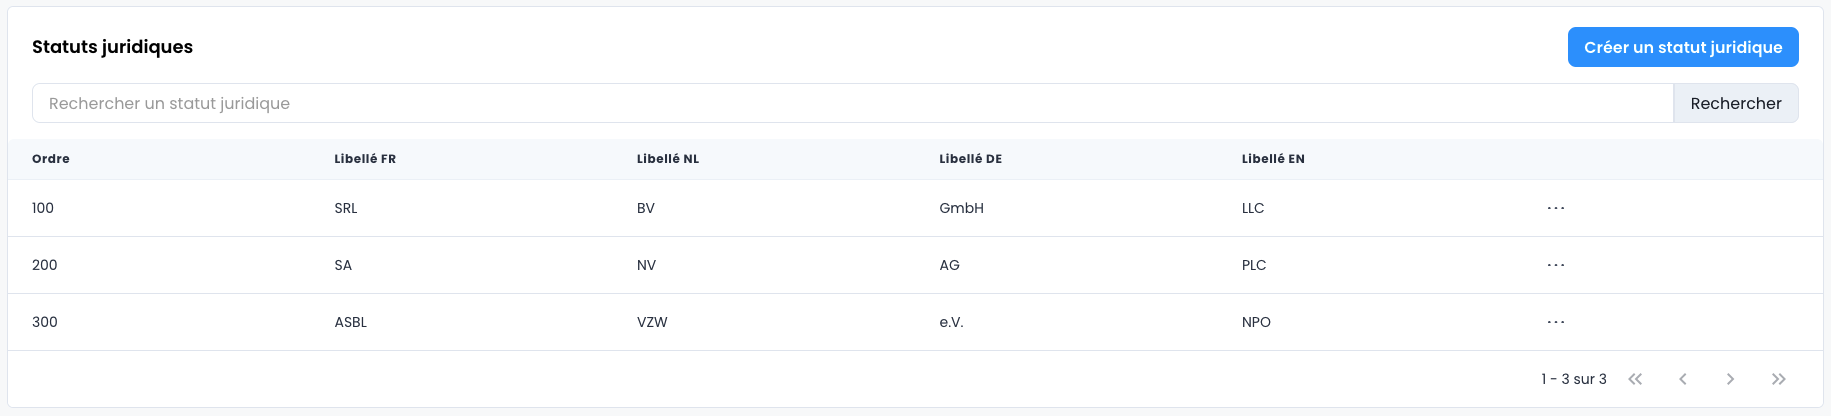
Task: Sort by the Libellé NL column header
Action: click(668, 159)
